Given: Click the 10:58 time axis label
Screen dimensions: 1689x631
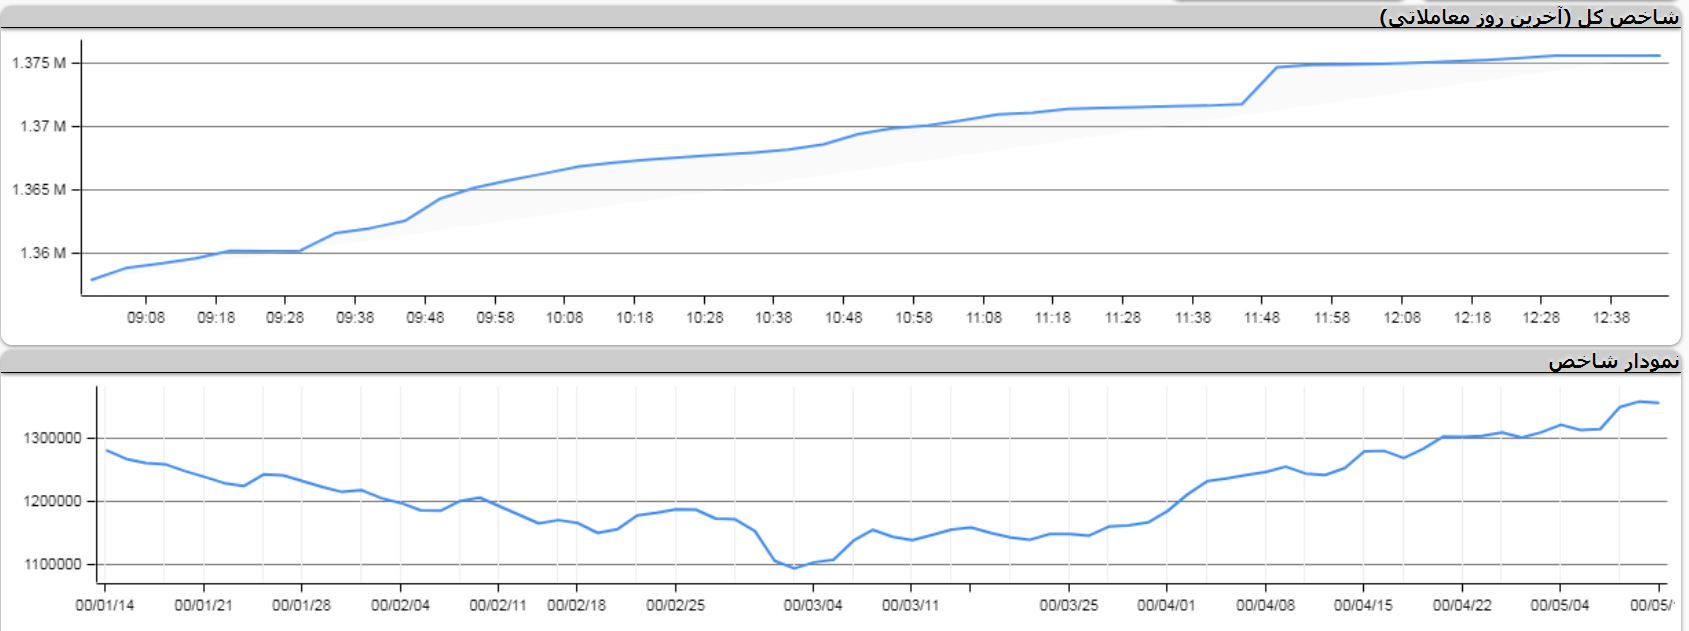Looking at the screenshot, I should 913,318.
